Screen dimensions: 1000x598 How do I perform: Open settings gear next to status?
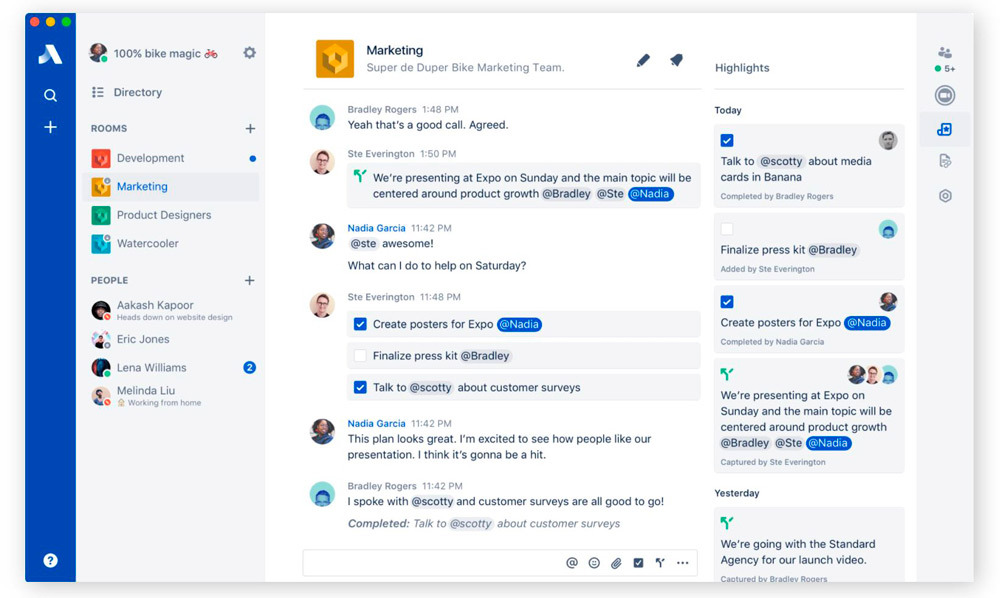click(249, 53)
